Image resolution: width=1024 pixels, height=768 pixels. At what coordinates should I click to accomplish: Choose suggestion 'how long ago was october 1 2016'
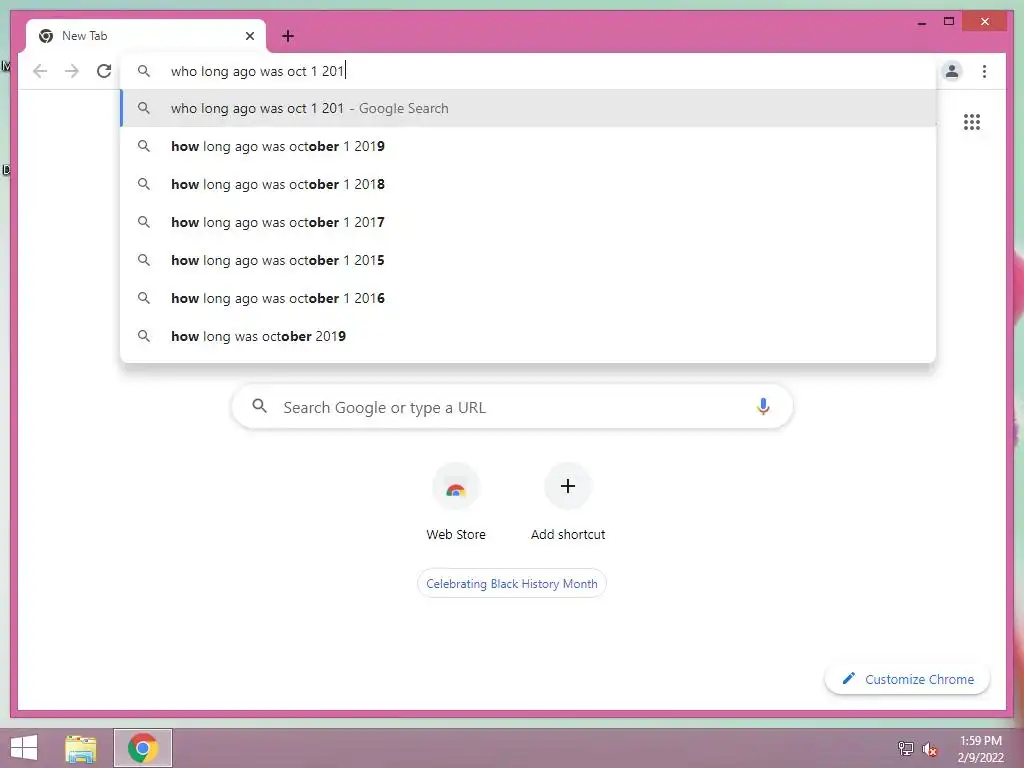(x=528, y=298)
